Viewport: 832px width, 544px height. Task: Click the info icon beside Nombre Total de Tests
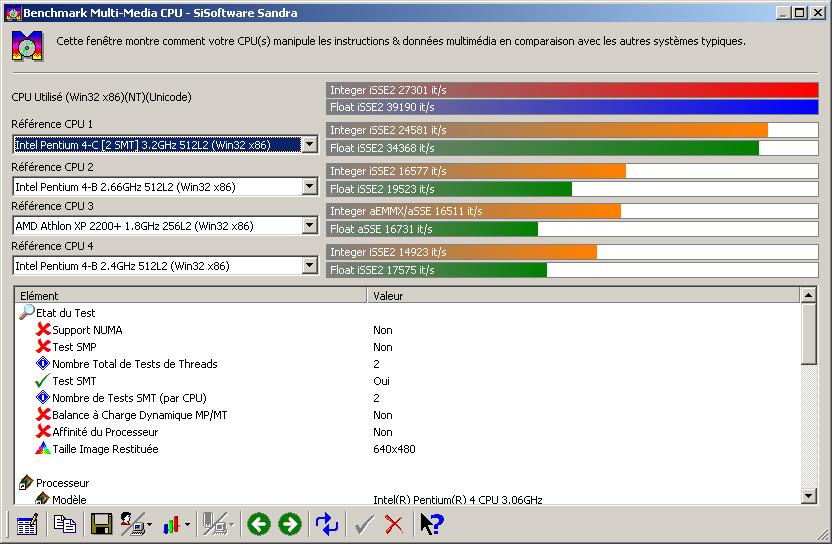tap(42, 364)
